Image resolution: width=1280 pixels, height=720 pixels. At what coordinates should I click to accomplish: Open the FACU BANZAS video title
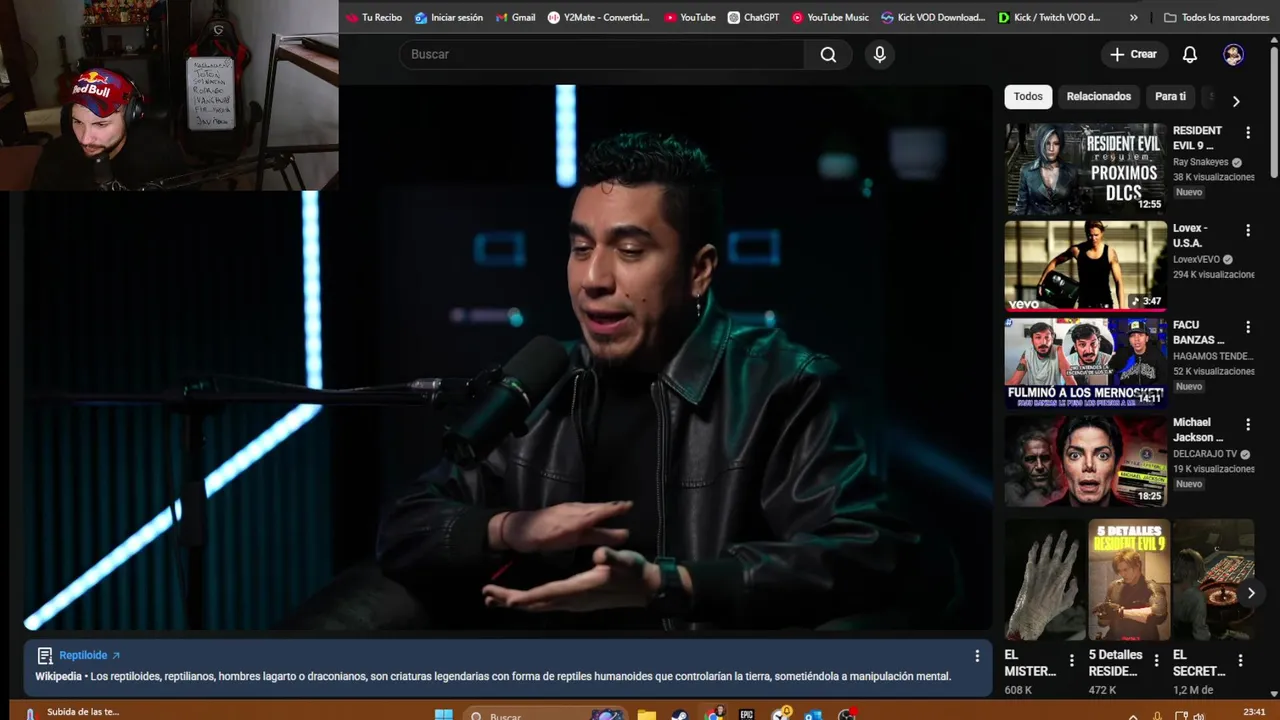[1198, 332]
